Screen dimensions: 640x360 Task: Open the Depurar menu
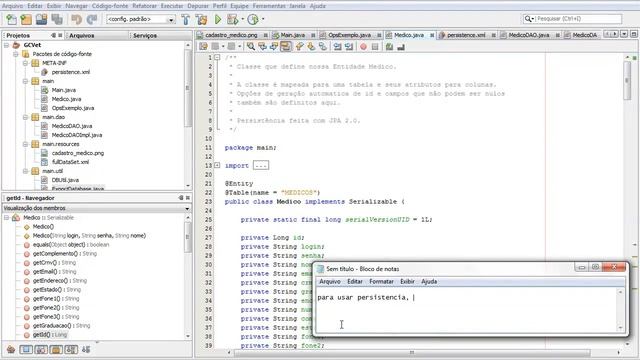pyautogui.click(x=198, y=6)
